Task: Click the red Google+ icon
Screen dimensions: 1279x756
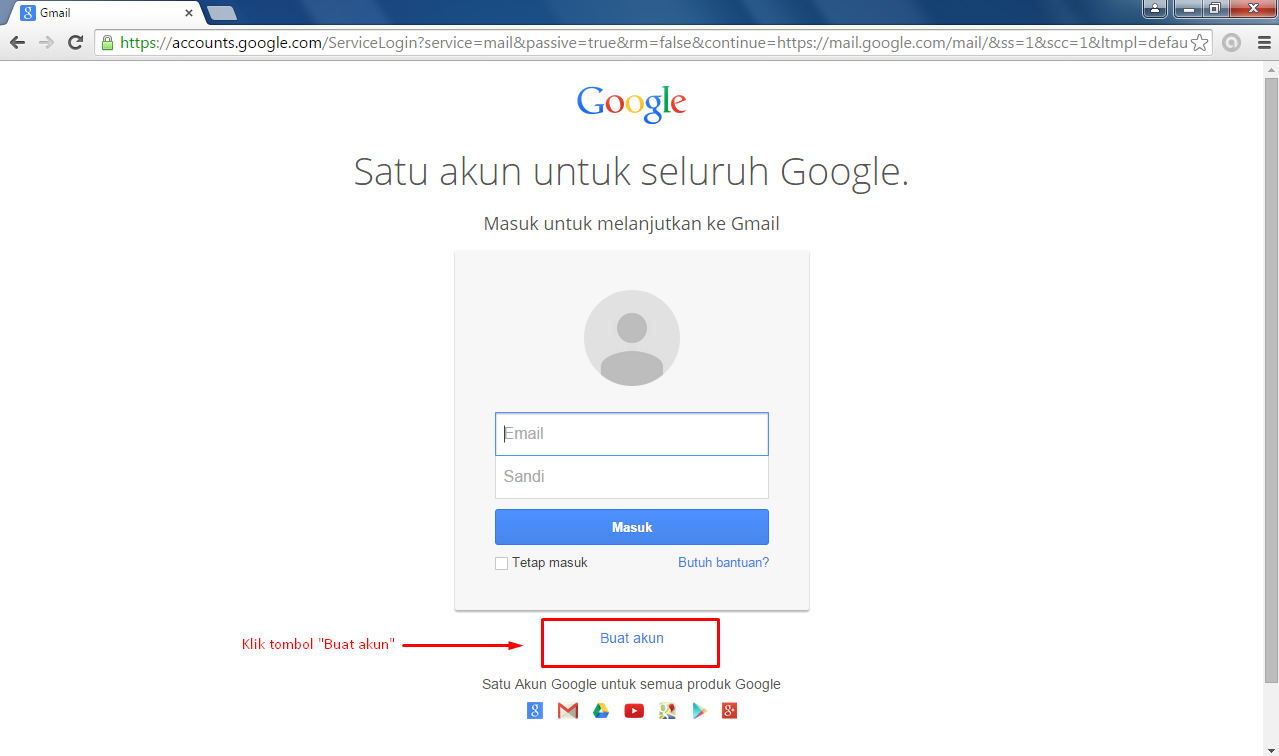Action: click(x=730, y=711)
